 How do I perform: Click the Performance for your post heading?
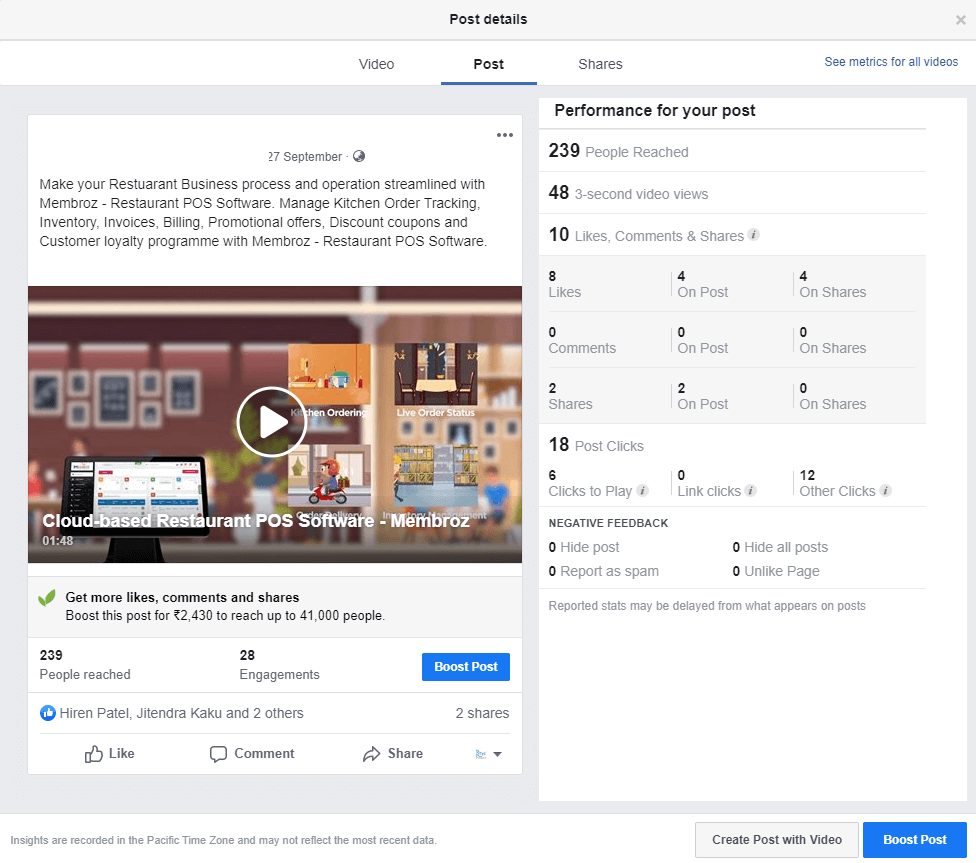[654, 110]
